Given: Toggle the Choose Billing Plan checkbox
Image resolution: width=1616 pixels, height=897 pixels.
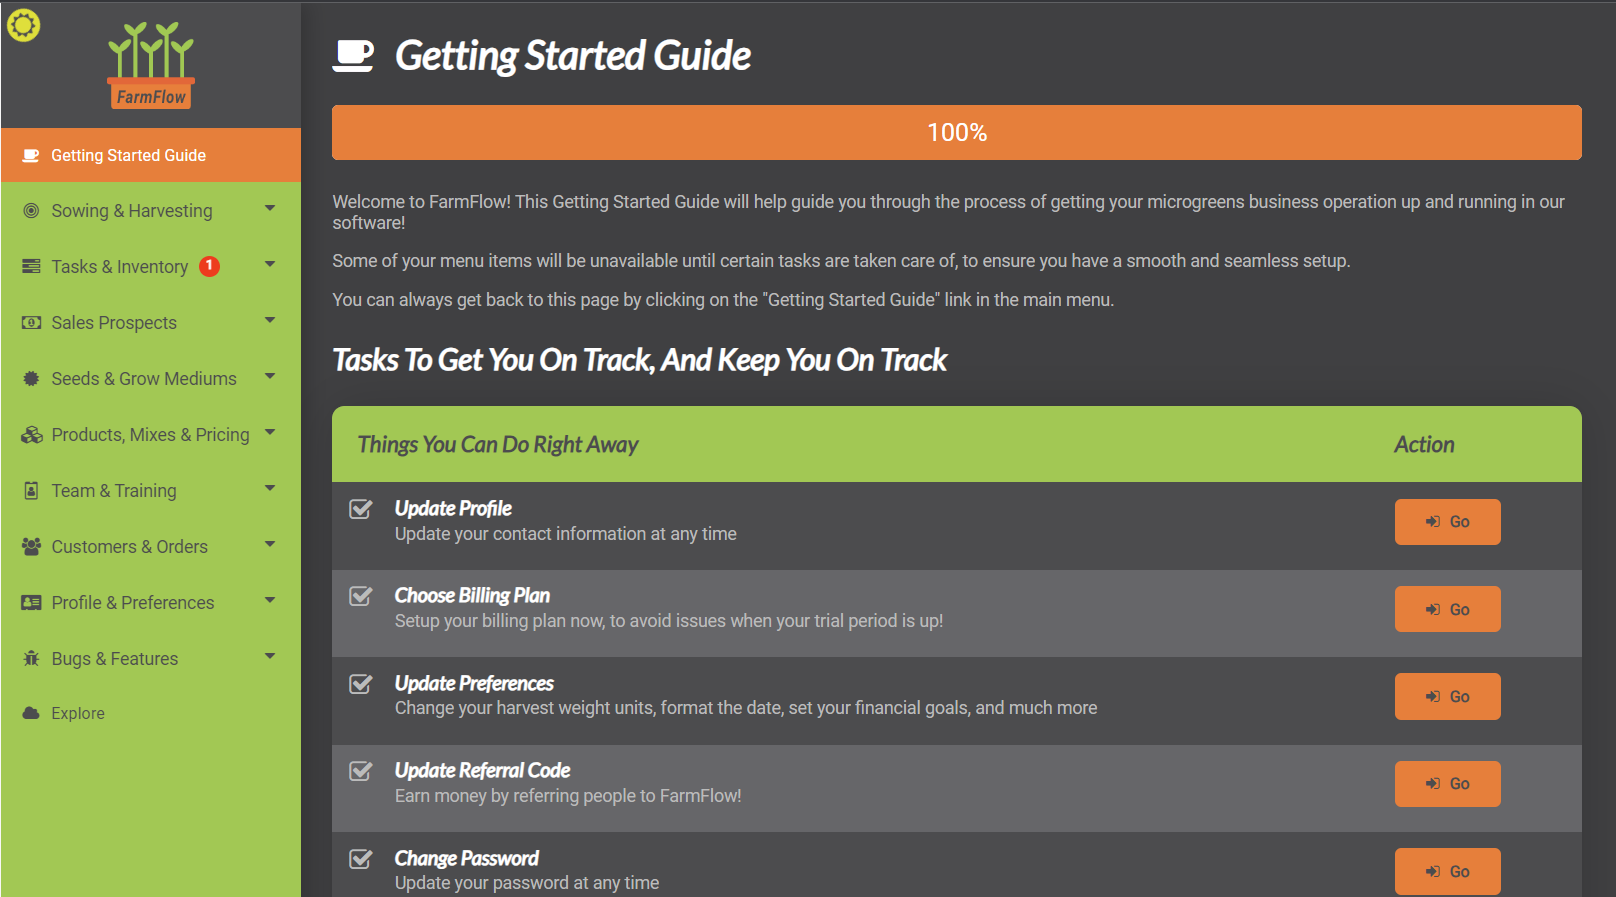Looking at the screenshot, I should pos(361,596).
